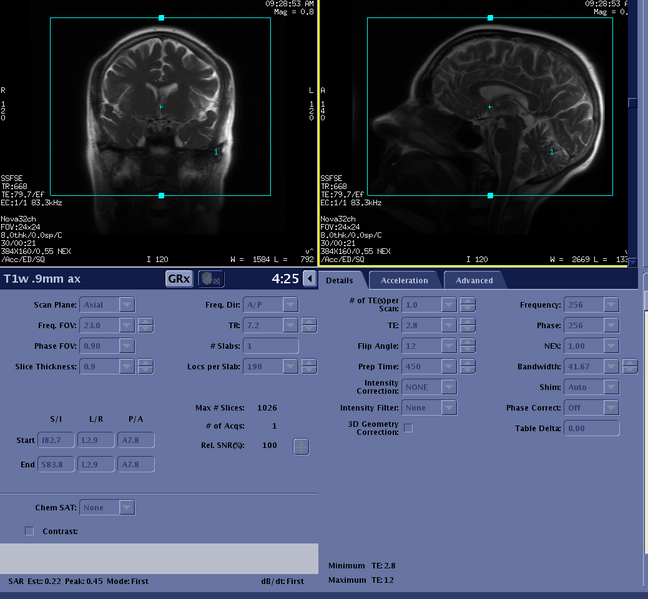Open the Phase FOV dropdown
The width and height of the screenshot is (648, 599).
[x=127, y=346]
